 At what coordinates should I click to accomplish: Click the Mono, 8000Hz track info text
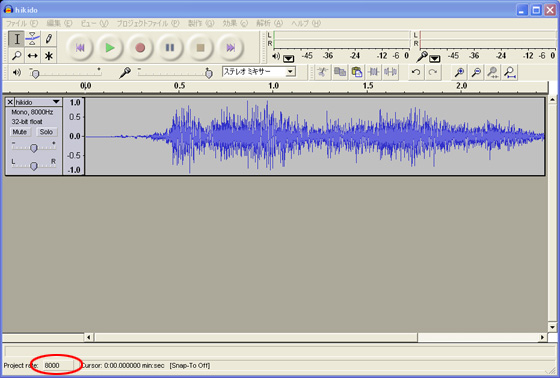32,112
